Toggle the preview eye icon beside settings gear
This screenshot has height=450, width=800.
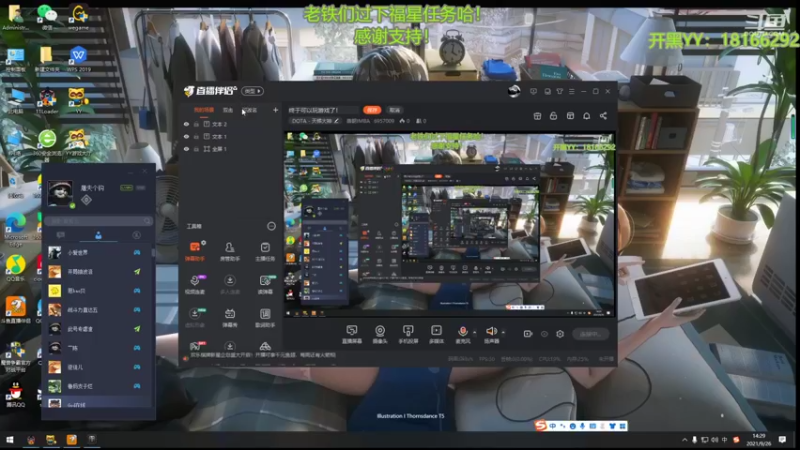tap(544, 334)
